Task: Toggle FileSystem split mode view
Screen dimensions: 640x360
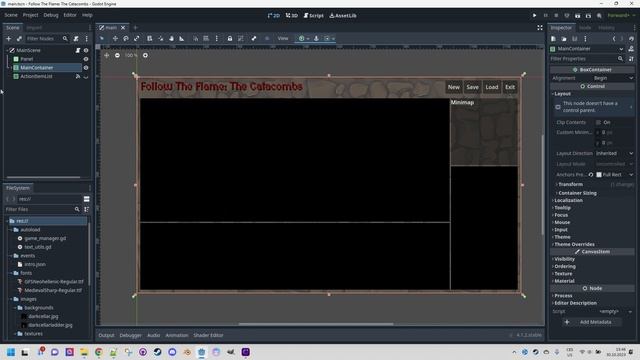Action: 87,199
